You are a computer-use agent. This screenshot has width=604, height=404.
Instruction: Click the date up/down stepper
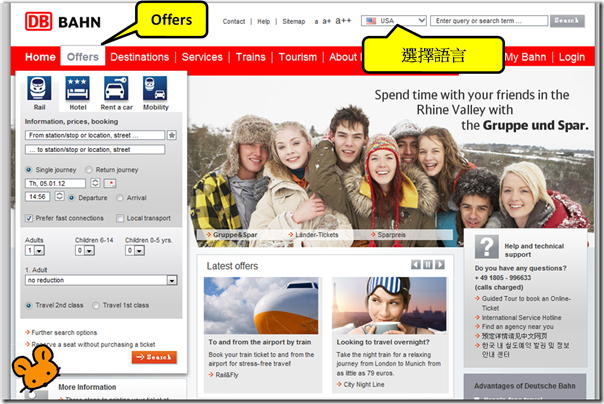tap(95, 183)
